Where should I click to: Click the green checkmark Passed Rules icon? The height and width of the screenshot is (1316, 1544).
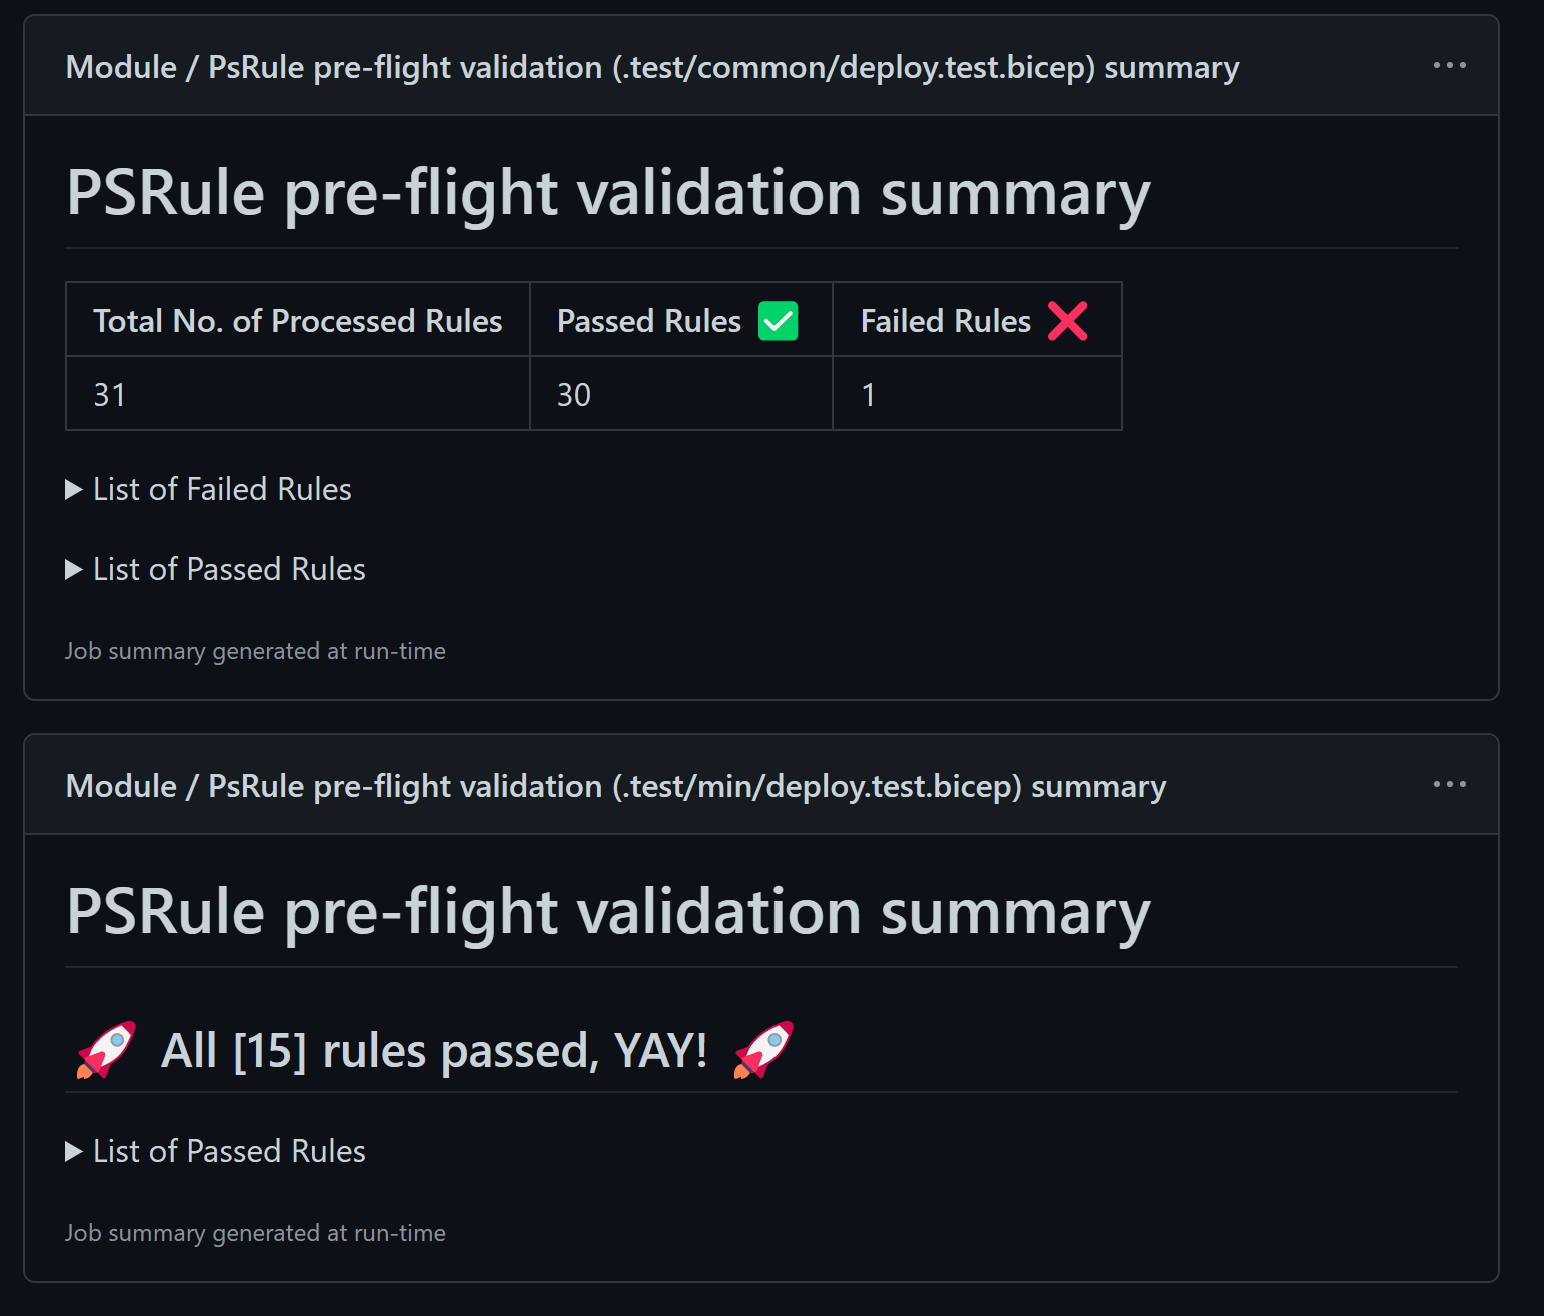click(778, 321)
